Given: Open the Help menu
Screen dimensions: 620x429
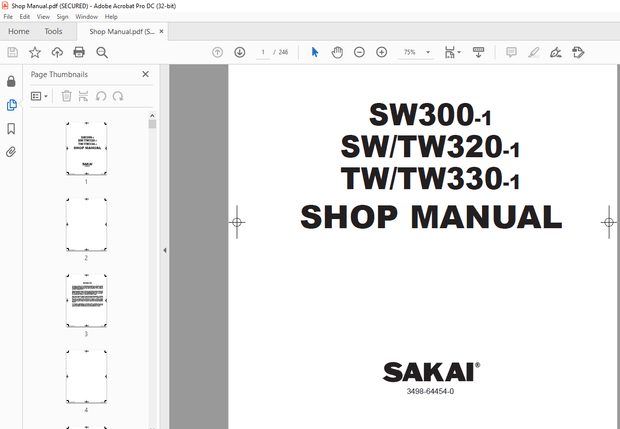Looking at the screenshot, I should [111, 17].
